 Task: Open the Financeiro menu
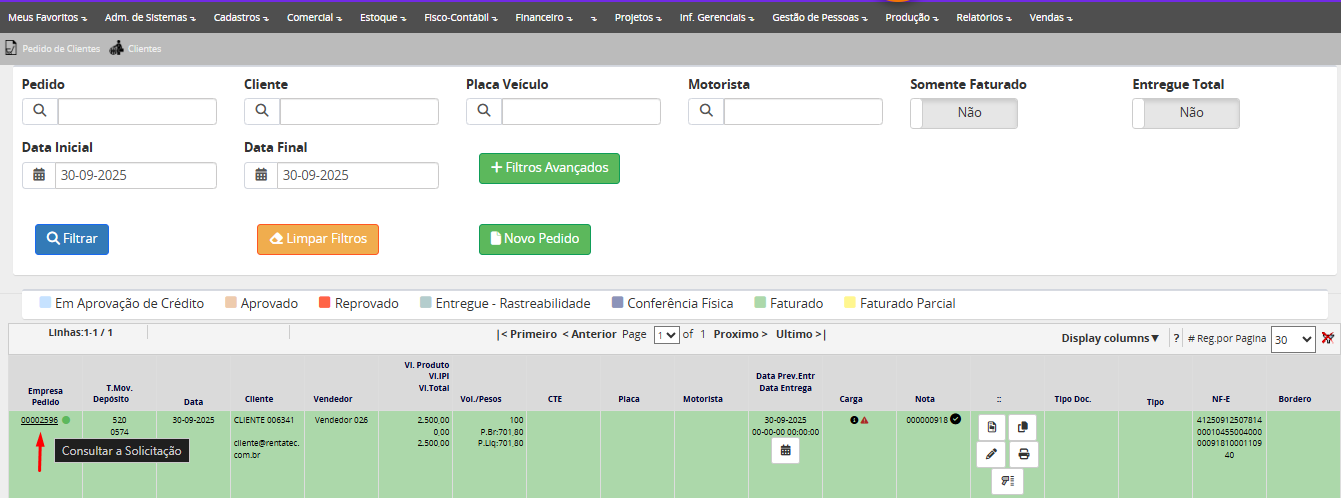coord(545,18)
